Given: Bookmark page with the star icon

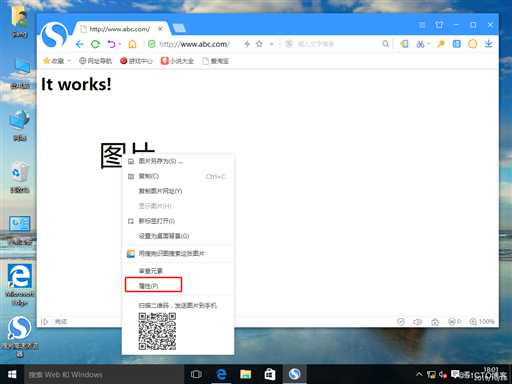Looking at the screenshot, I should [259, 44].
